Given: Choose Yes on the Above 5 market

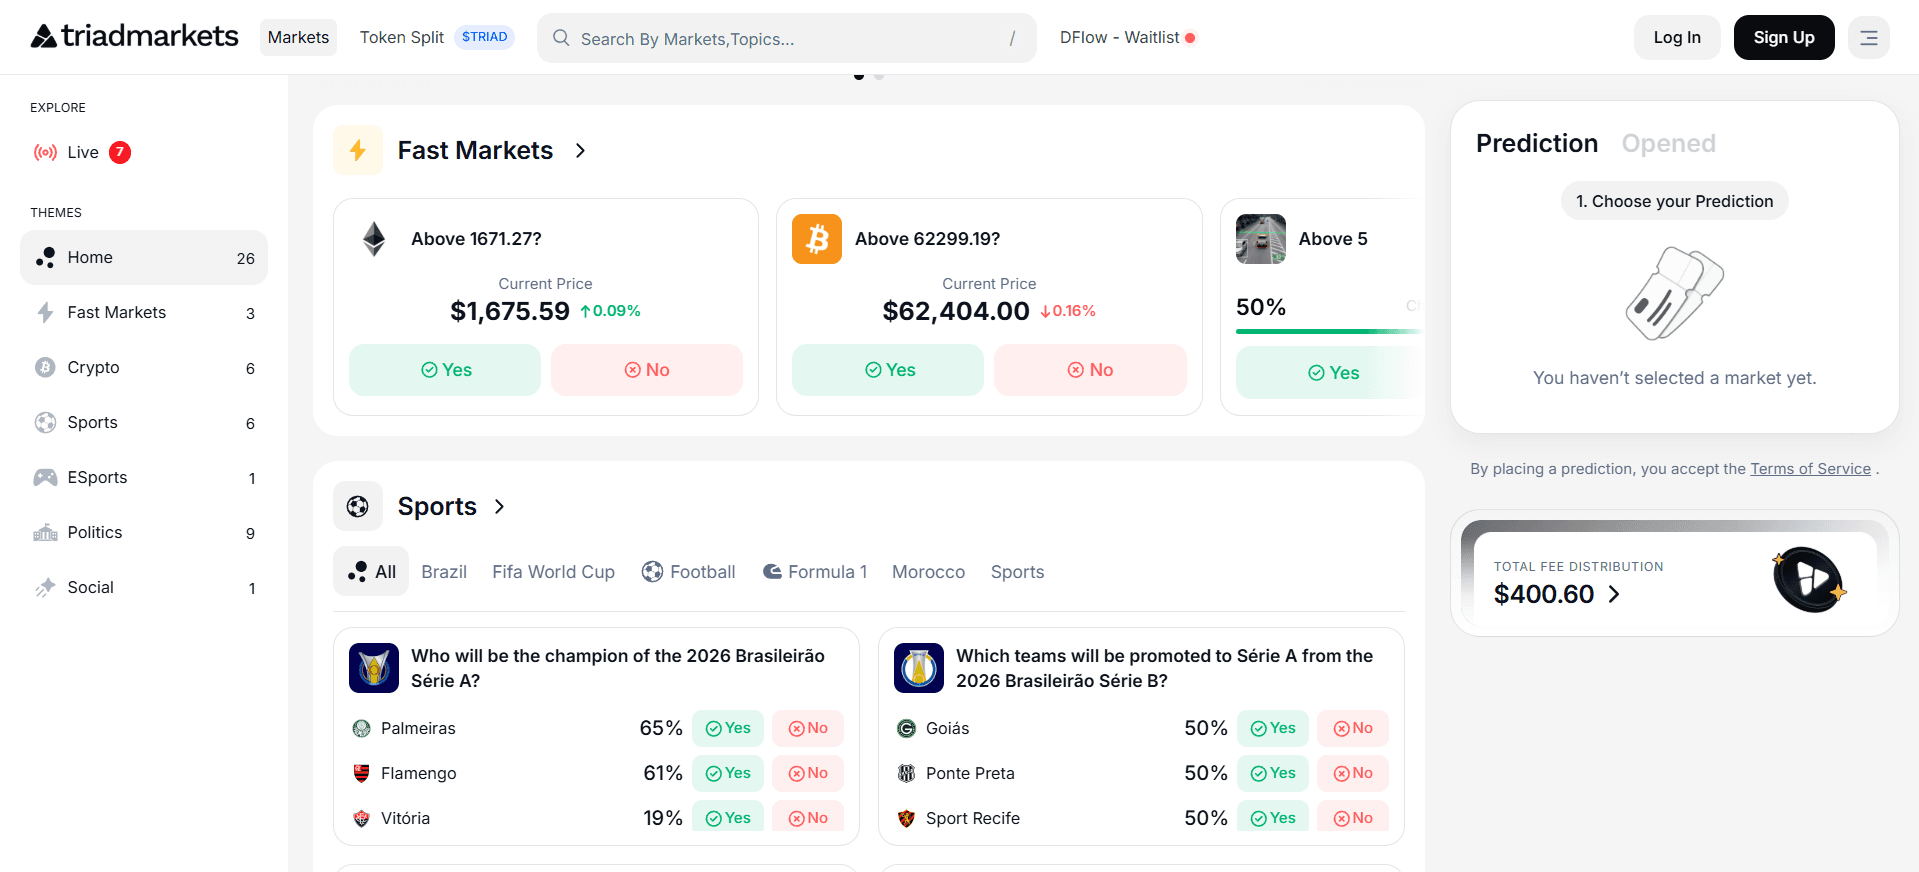Looking at the screenshot, I should pos(1328,373).
